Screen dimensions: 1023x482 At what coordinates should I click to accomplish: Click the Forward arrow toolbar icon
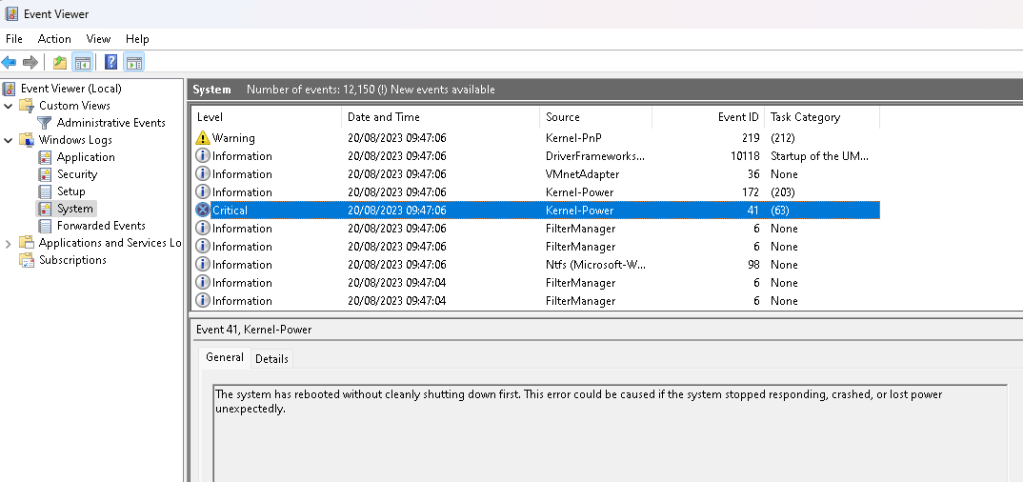click(x=30, y=63)
